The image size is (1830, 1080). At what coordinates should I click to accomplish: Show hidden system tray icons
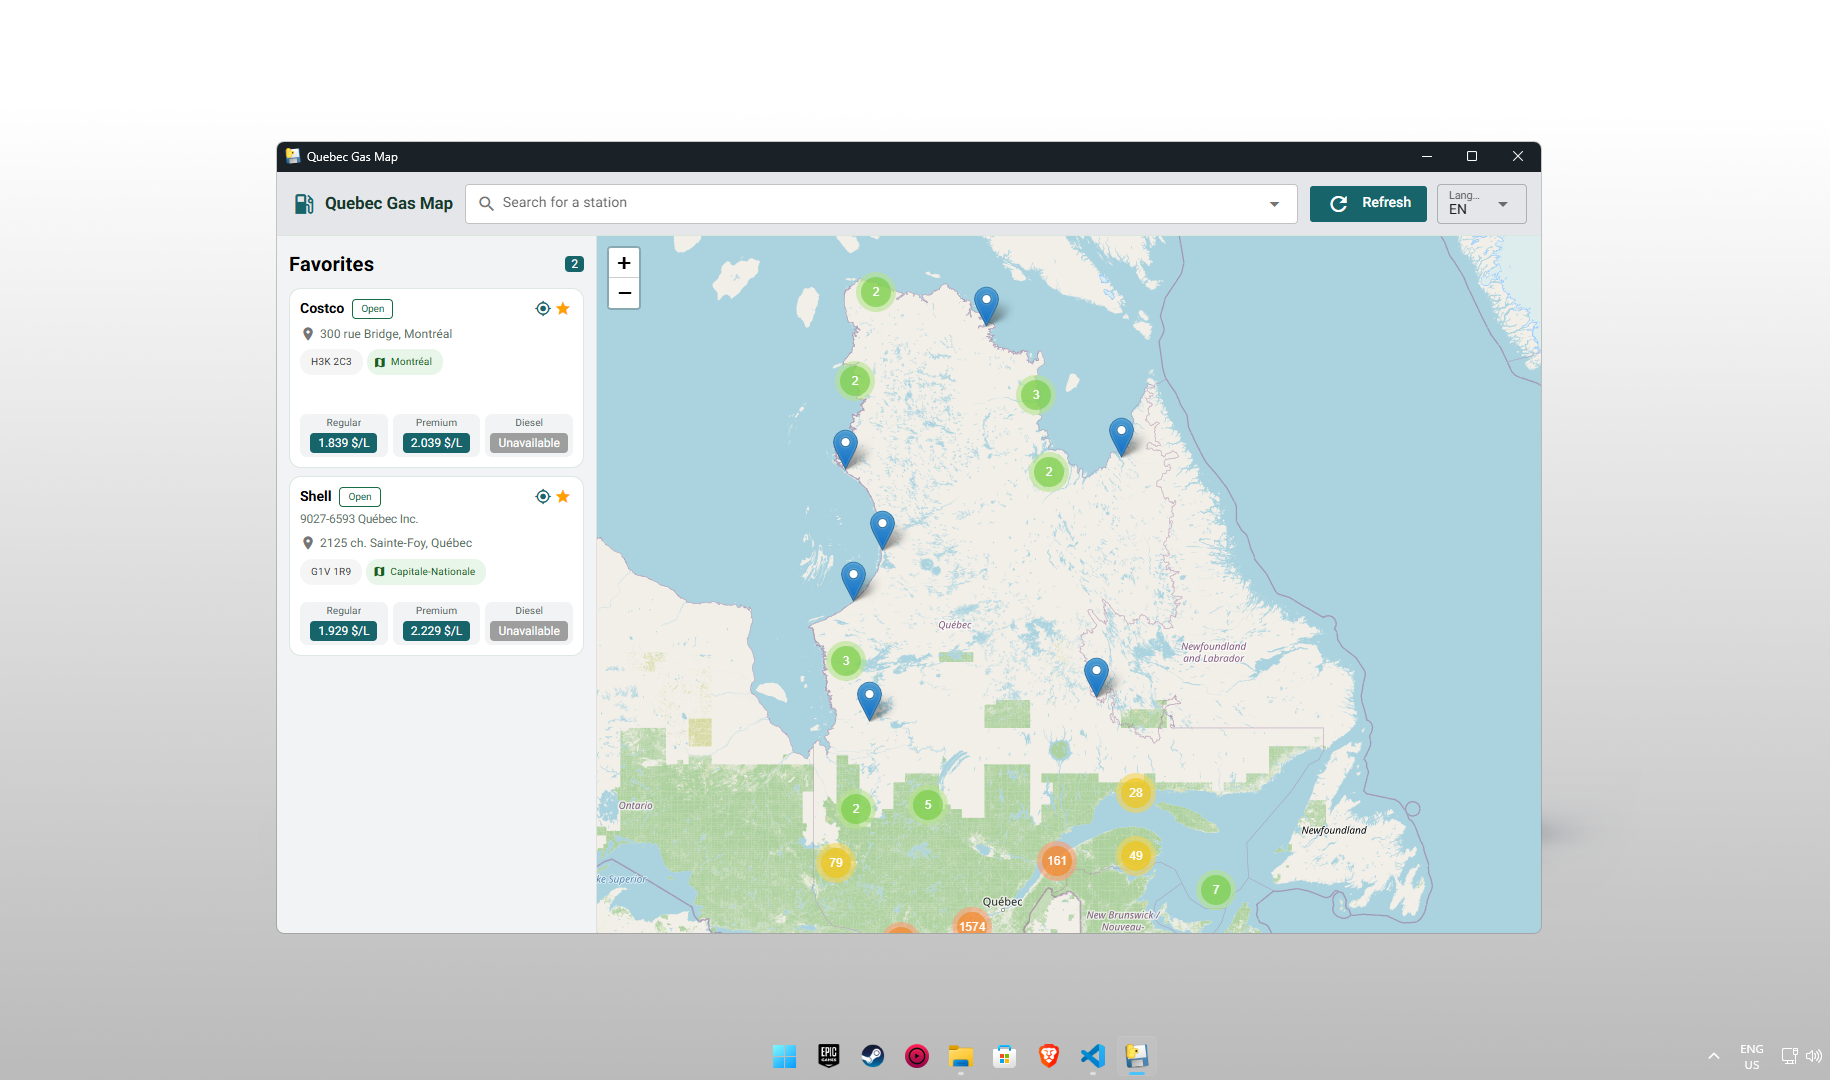[x=1714, y=1056]
